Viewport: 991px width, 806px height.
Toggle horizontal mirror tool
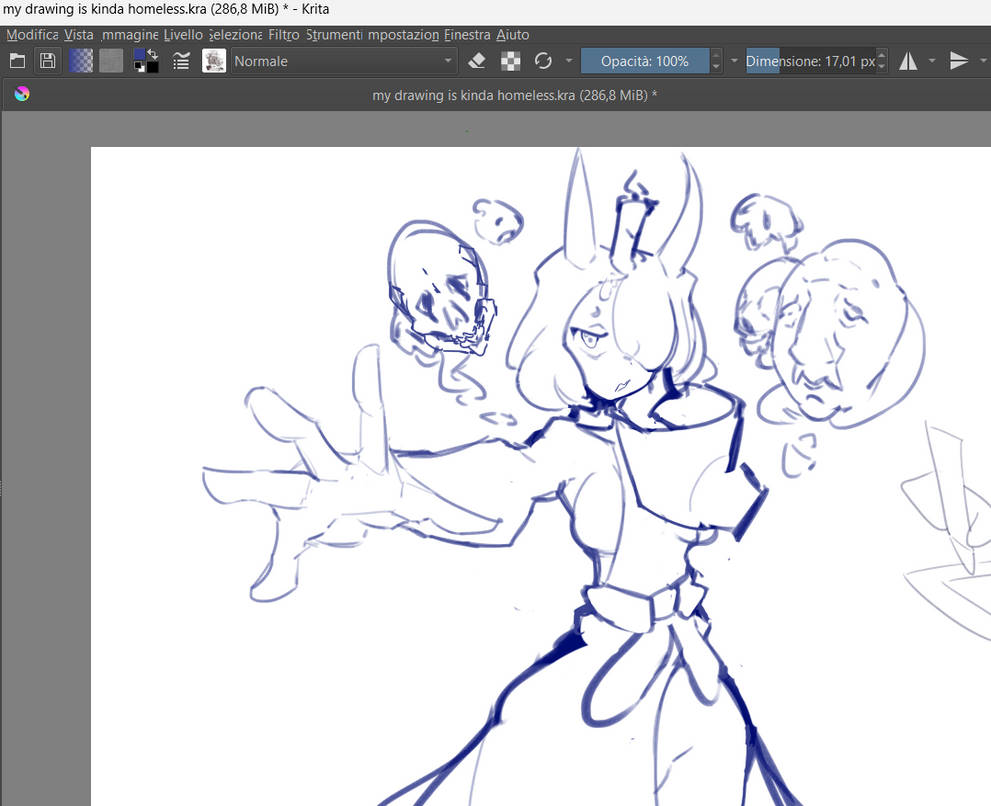click(x=908, y=61)
